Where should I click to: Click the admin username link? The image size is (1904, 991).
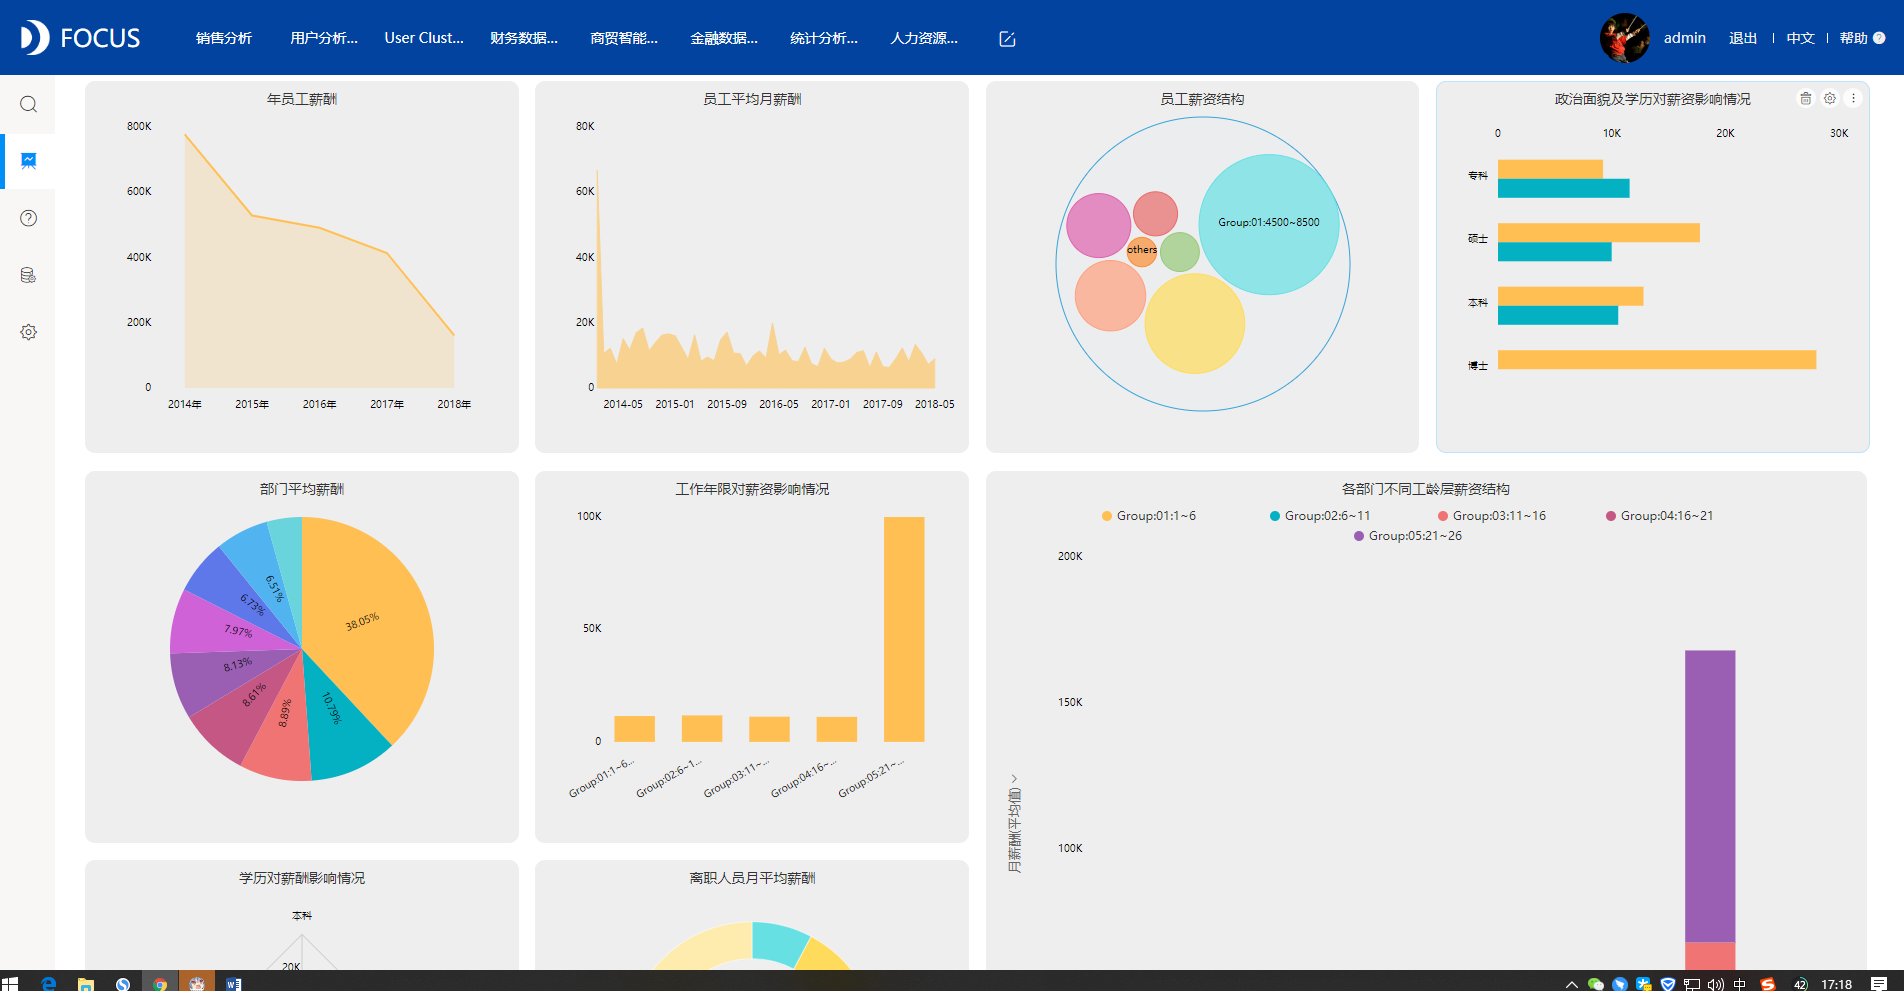(x=1685, y=38)
